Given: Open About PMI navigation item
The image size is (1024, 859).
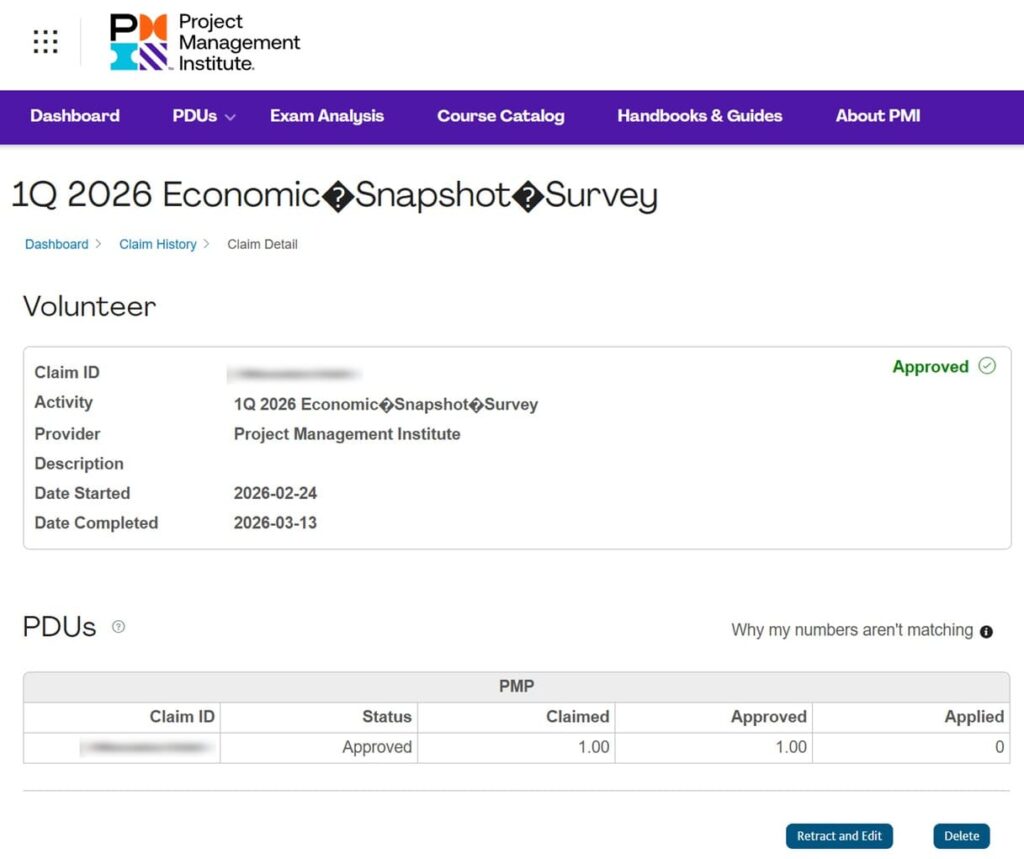Looking at the screenshot, I should tap(877, 116).
